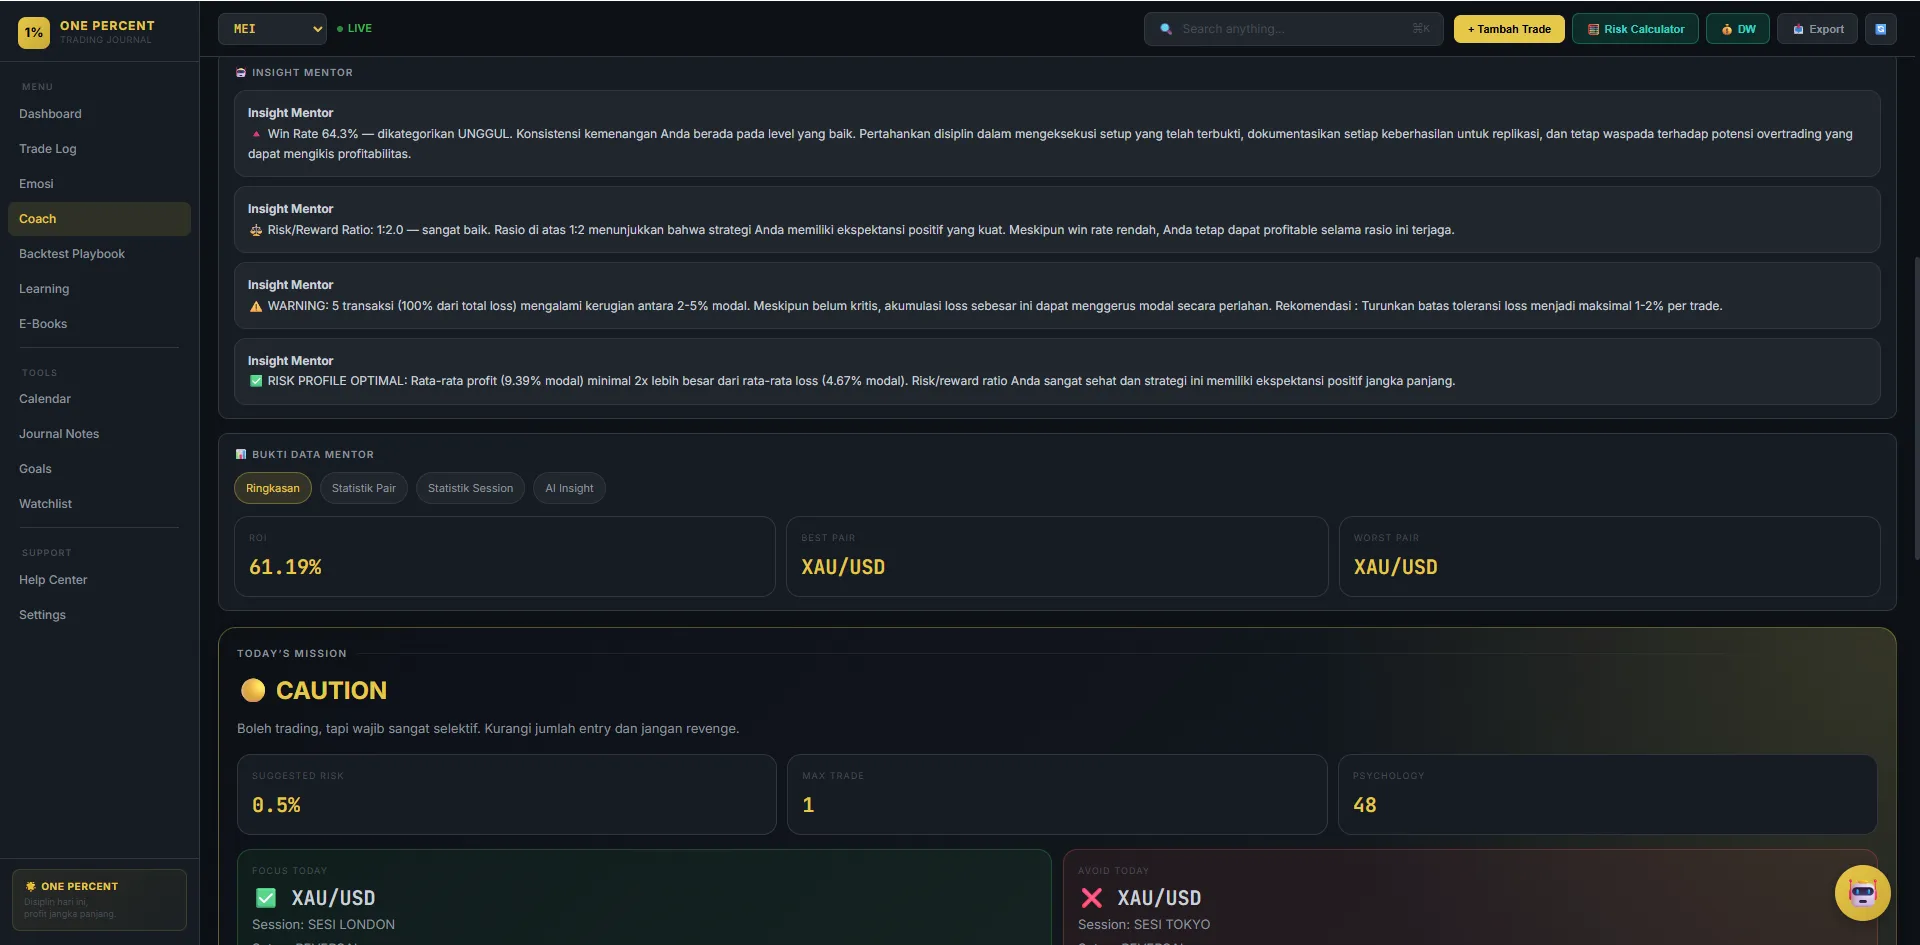Click the Best Pair XAU/USD card
Screen dimensions: 1920x945
coord(1057,556)
